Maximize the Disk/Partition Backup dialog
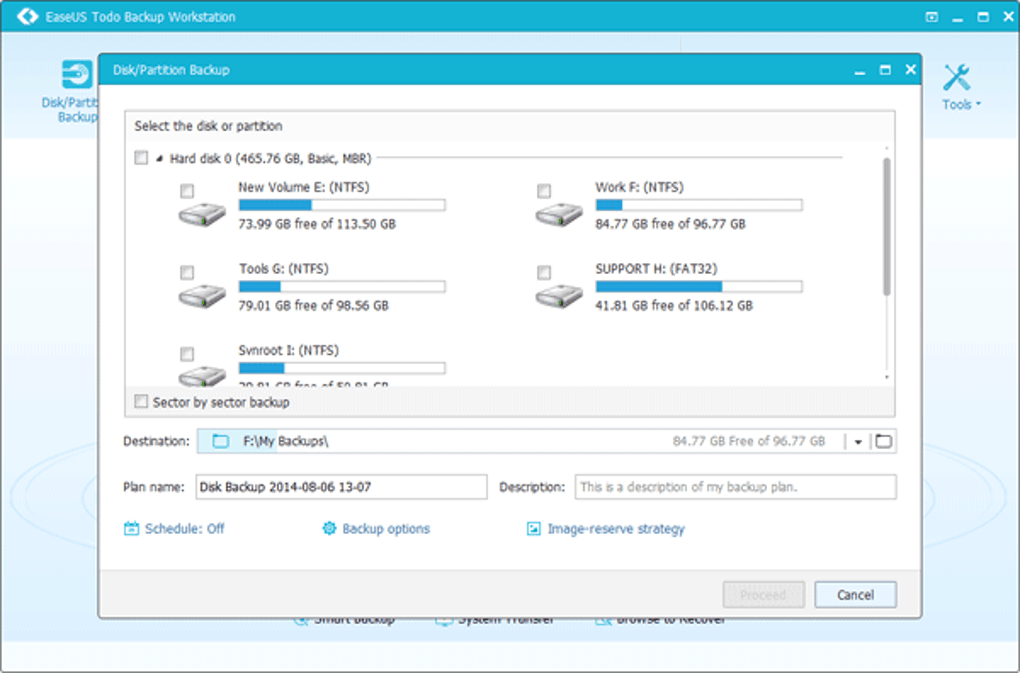 [x=885, y=70]
